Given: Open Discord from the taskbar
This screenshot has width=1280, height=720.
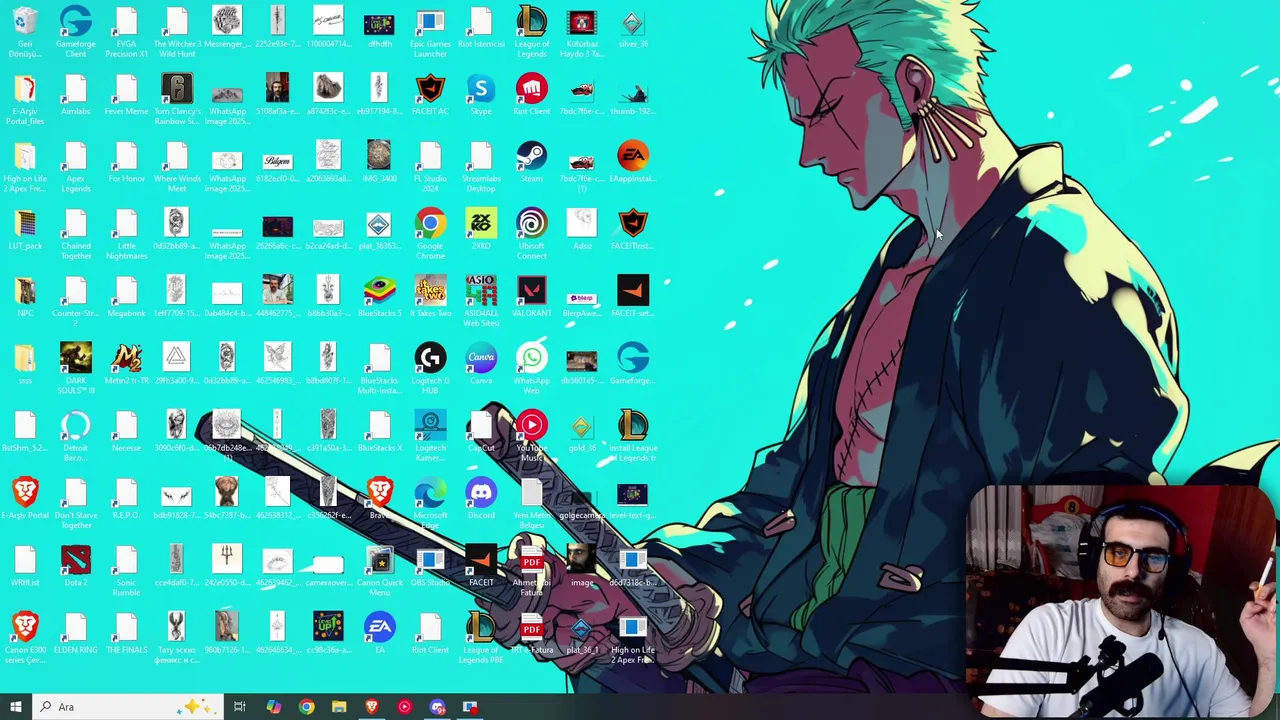Looking at the screenshot, I should click(437, 707).
